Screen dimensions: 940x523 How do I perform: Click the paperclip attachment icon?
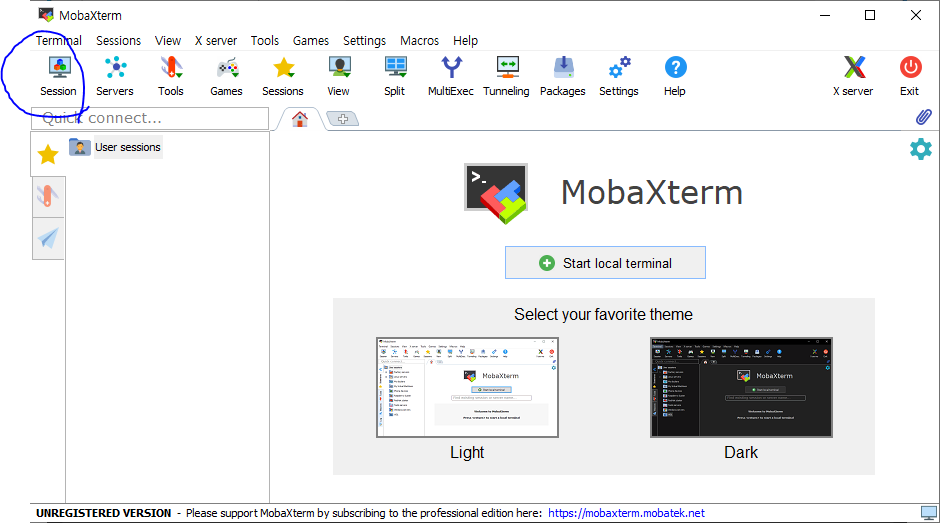[924, 117]
